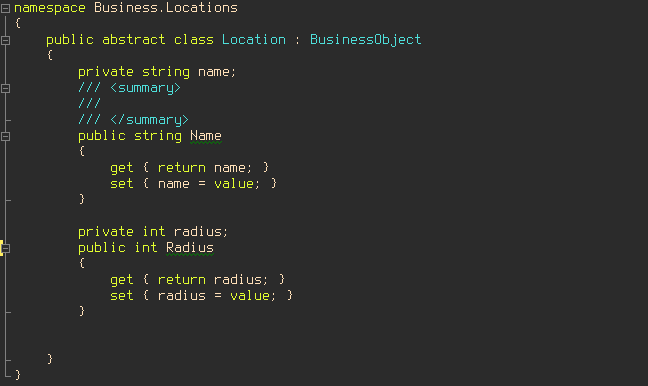Click the set radius = value accessor
Viewport: 648px width, 386px height.
(202, 296)
